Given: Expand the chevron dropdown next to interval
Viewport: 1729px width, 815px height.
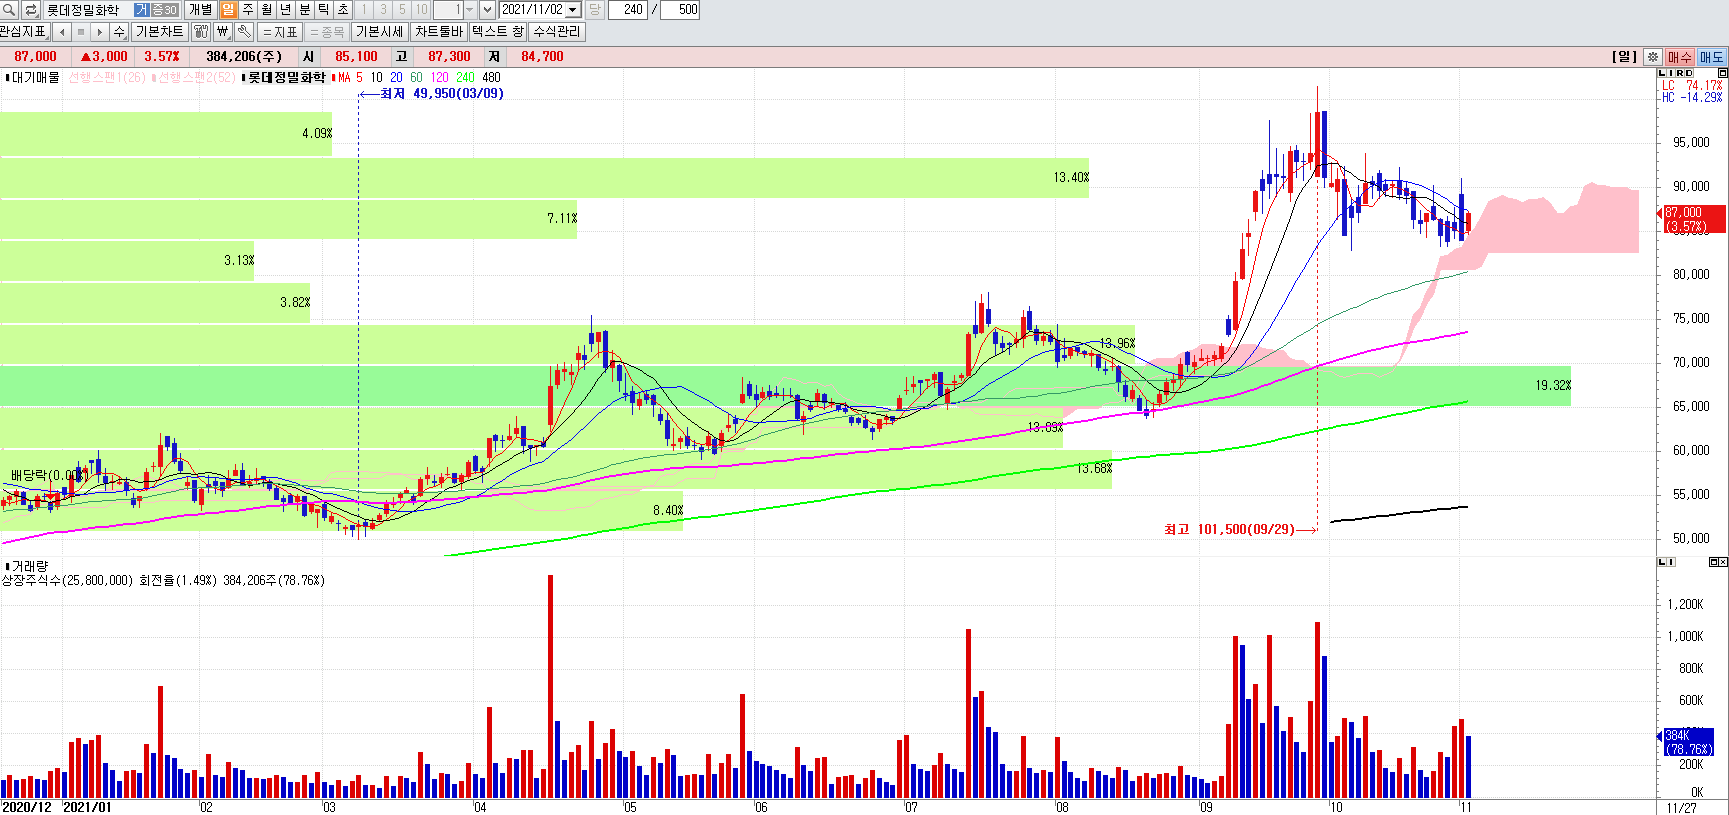Looking at the screenshot, I should [487, 10].
